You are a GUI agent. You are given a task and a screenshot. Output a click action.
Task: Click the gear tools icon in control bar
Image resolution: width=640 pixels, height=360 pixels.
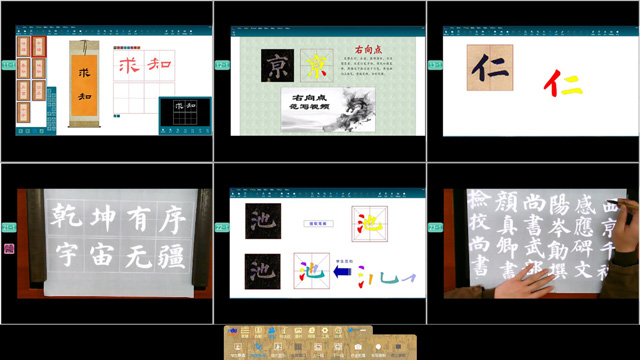[x=325, y=330]
